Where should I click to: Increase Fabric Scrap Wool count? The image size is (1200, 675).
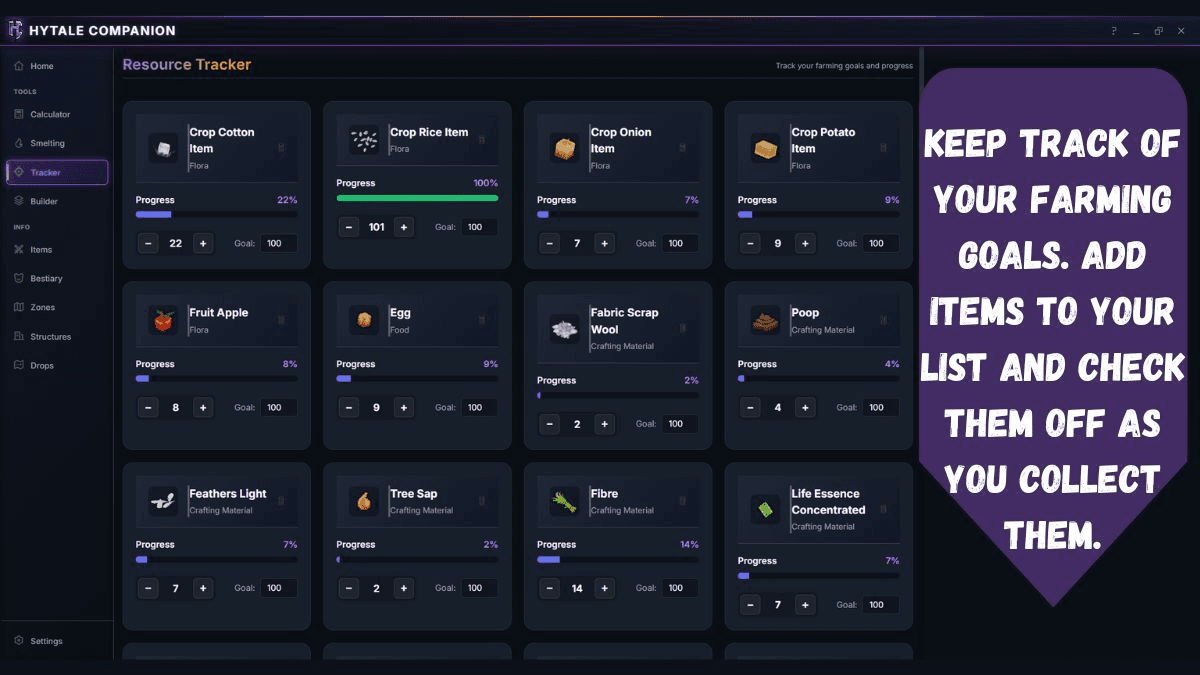point(604,424)
